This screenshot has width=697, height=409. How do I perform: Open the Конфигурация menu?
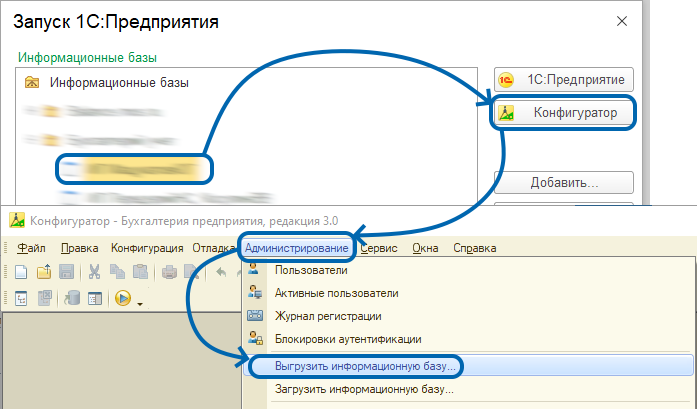point(147,248)
